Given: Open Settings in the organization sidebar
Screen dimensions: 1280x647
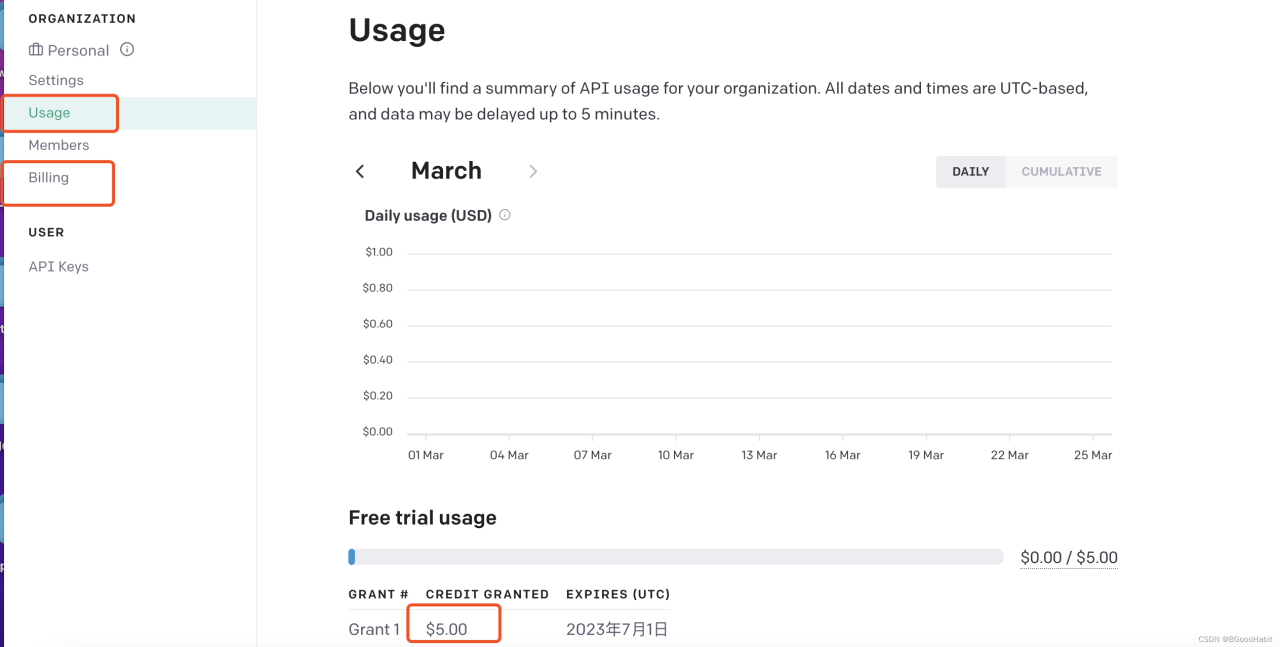Looking at the screenshot, I should coord(56,80).
